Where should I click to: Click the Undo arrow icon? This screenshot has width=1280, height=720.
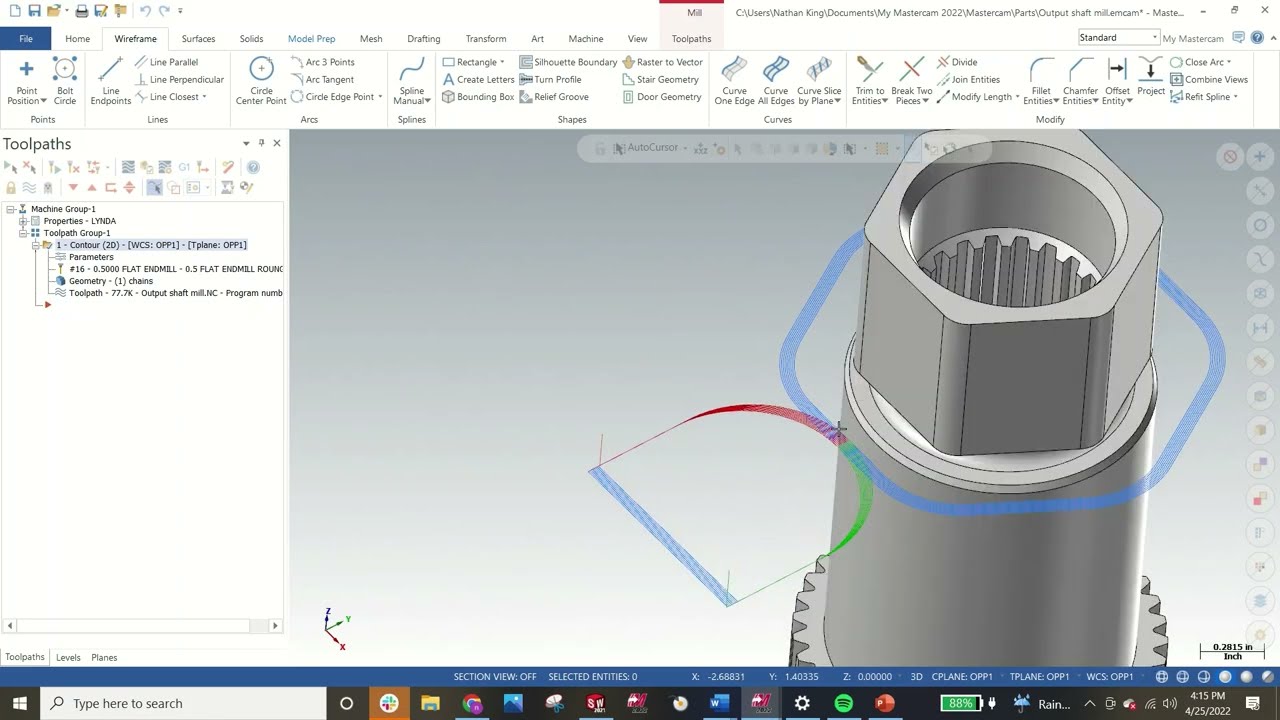coord(145,11)
